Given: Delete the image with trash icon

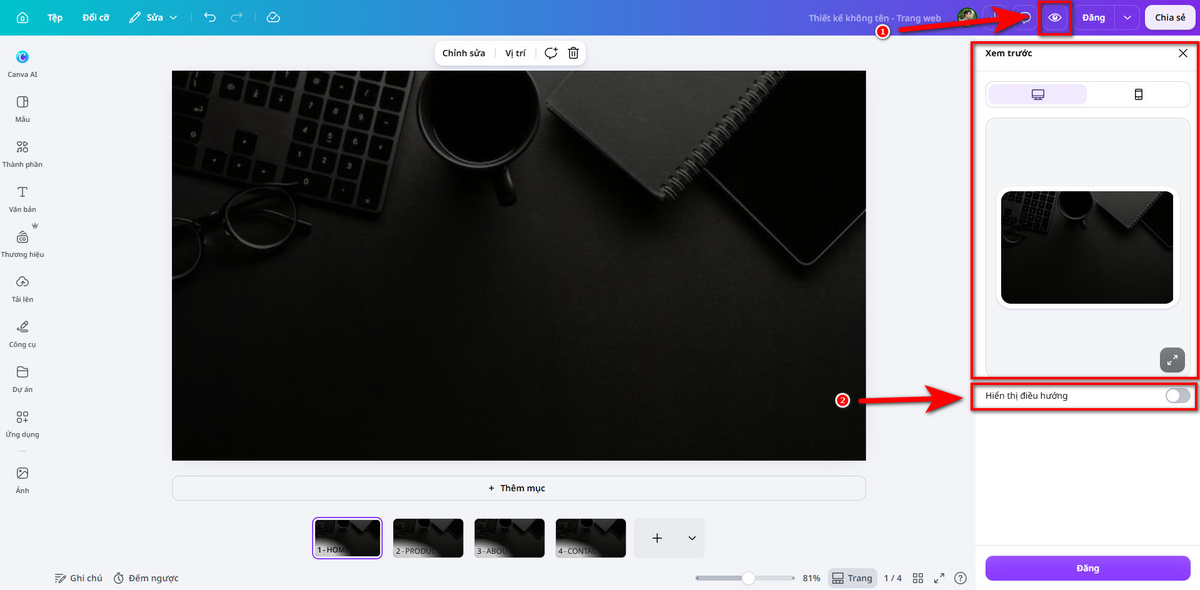Looking at the screenshot, I should [x=573, y=53].
